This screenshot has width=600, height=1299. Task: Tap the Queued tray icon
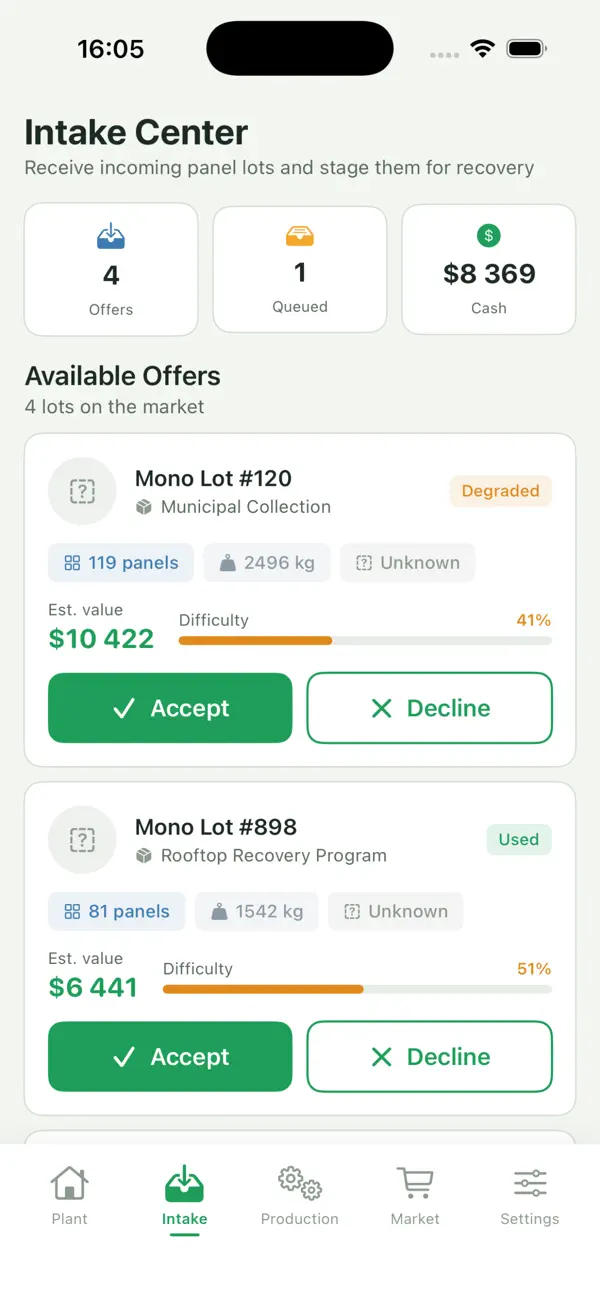300,236
